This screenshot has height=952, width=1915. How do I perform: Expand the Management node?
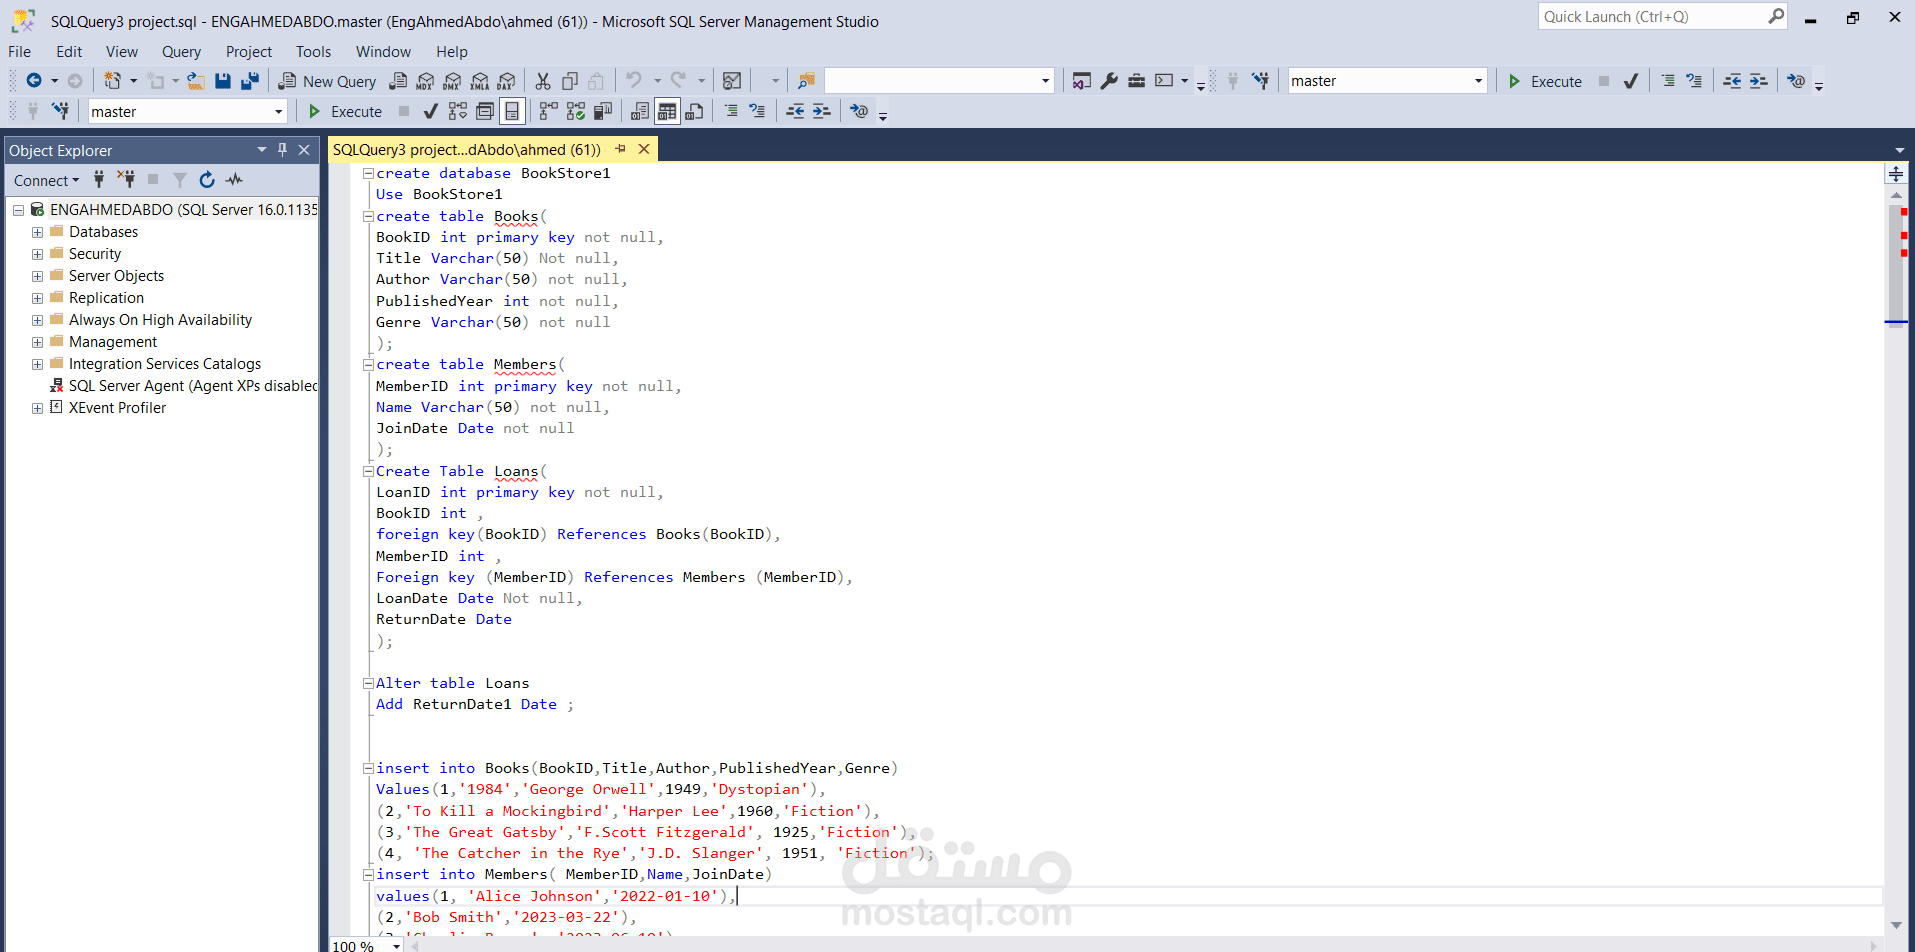click(x=37, y=342)
